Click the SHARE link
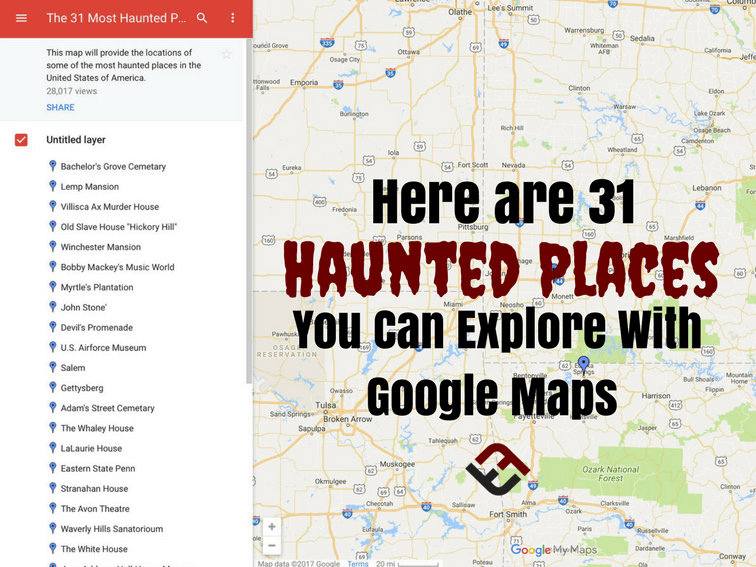 [60, 107]
